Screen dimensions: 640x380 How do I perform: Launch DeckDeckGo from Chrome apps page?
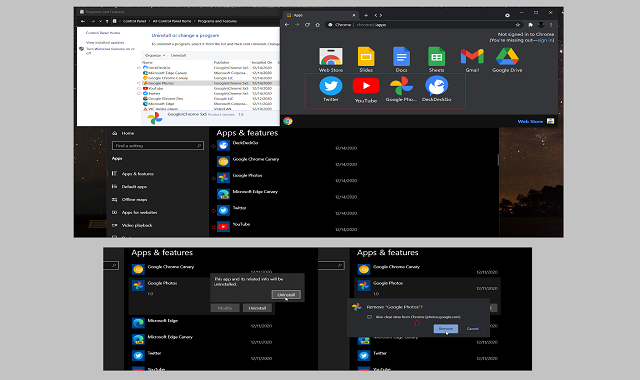point(436,89)
